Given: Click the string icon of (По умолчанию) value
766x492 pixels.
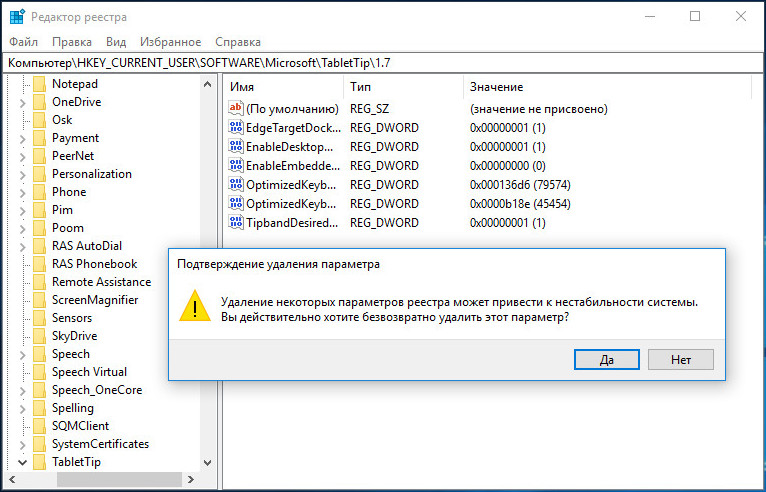Looking at the screenshot, I should coord(236,108).
